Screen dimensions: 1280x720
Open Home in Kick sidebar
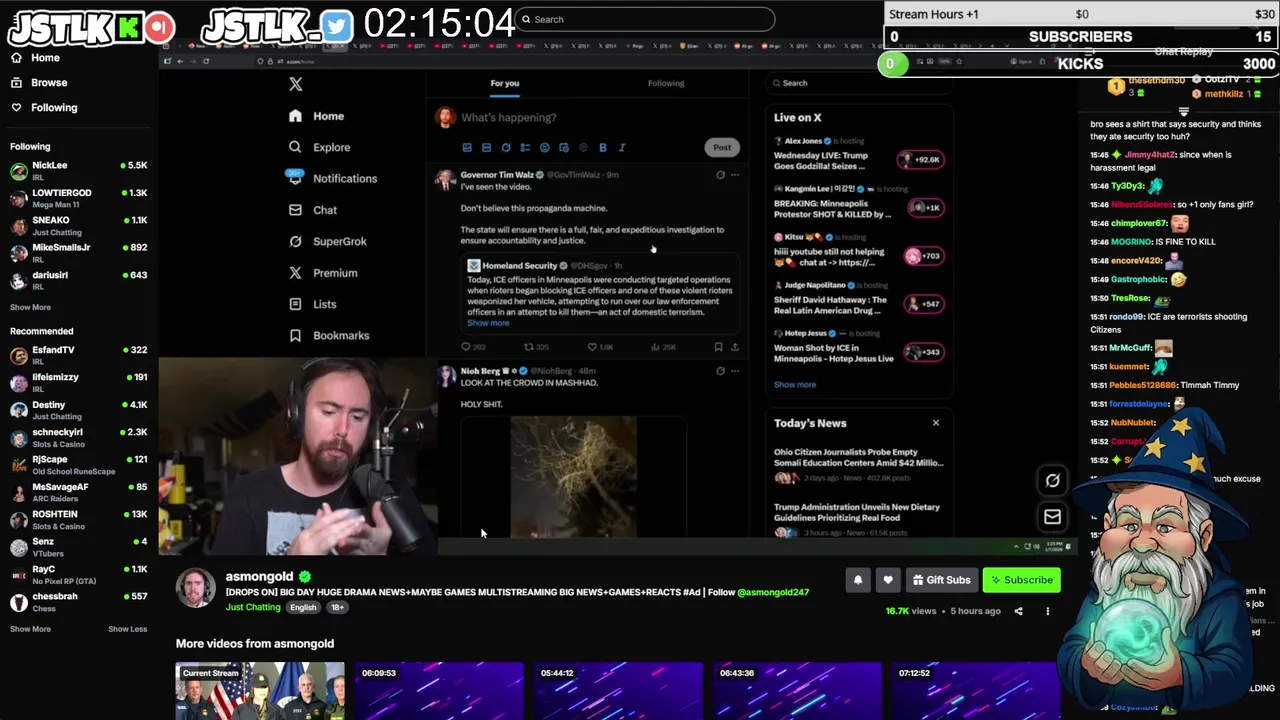coord(35,58)
